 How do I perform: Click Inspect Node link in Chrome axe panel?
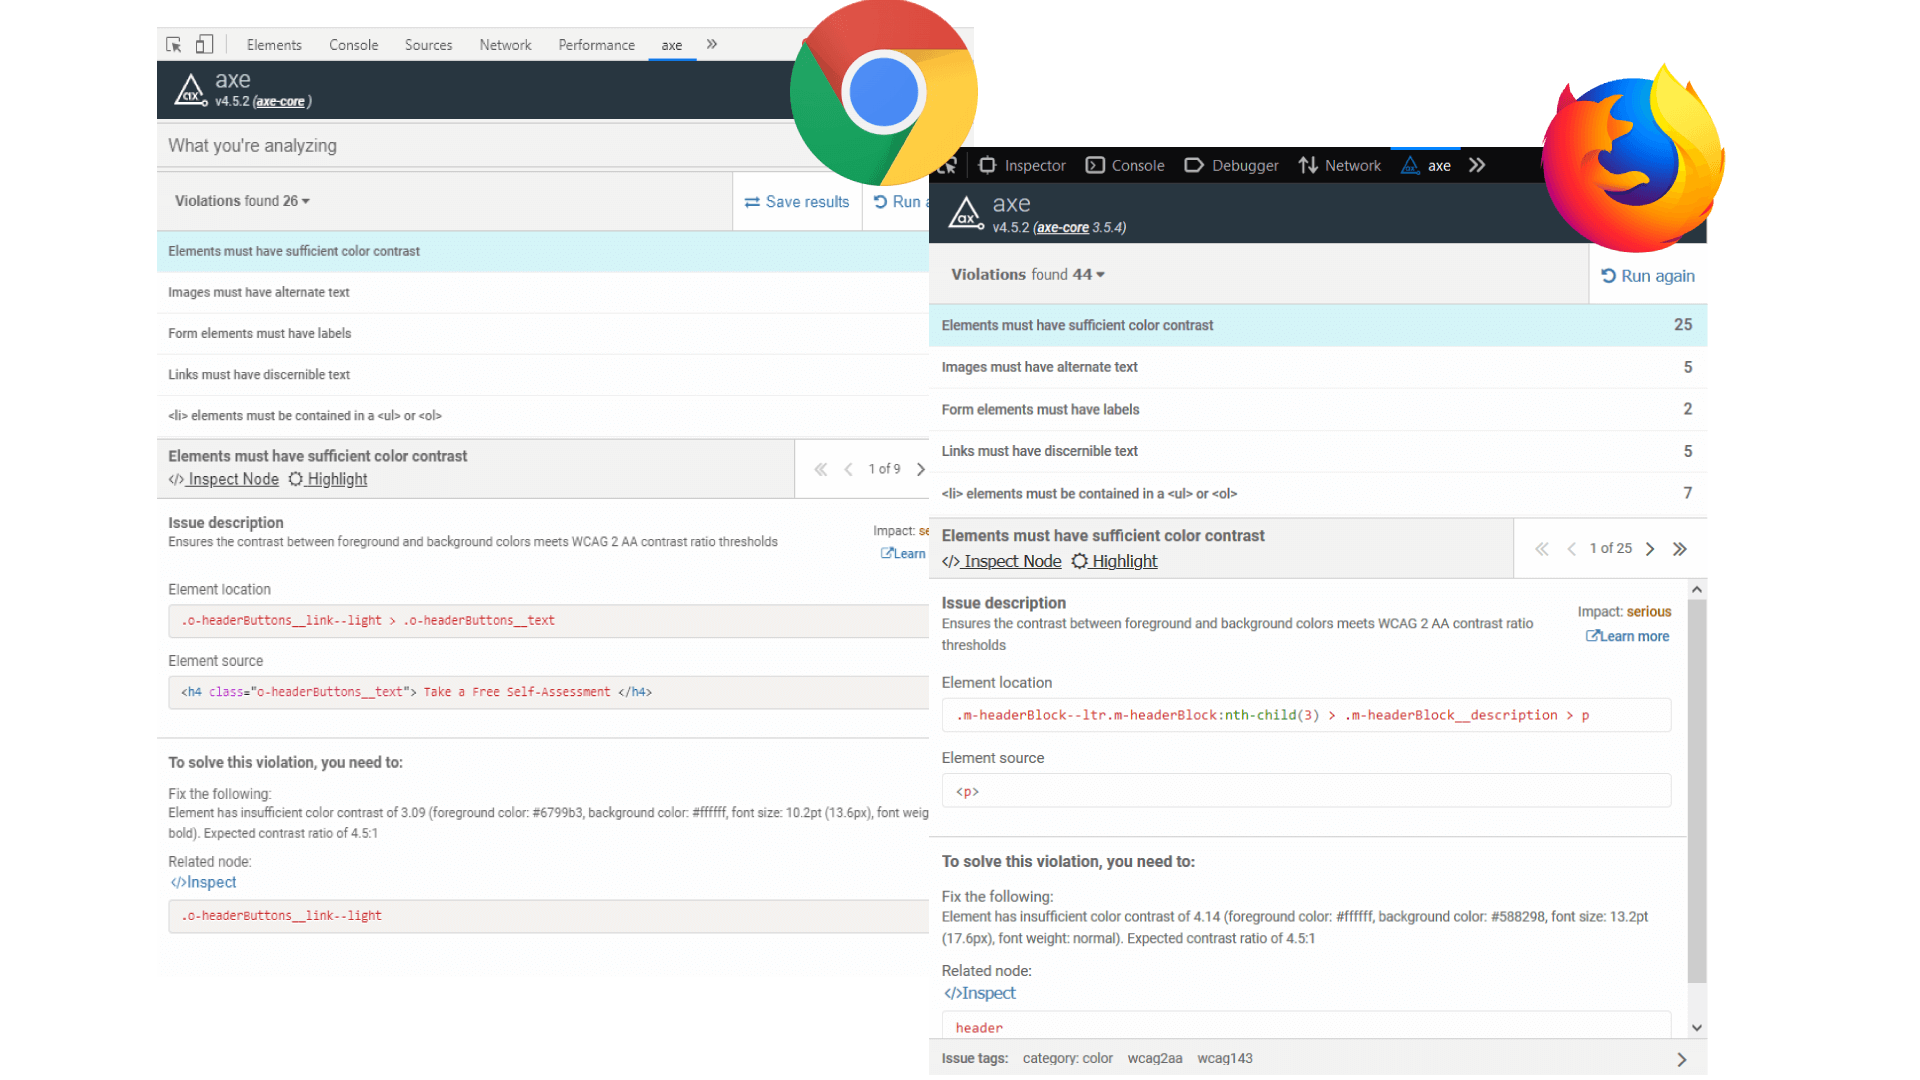point(224,479)
